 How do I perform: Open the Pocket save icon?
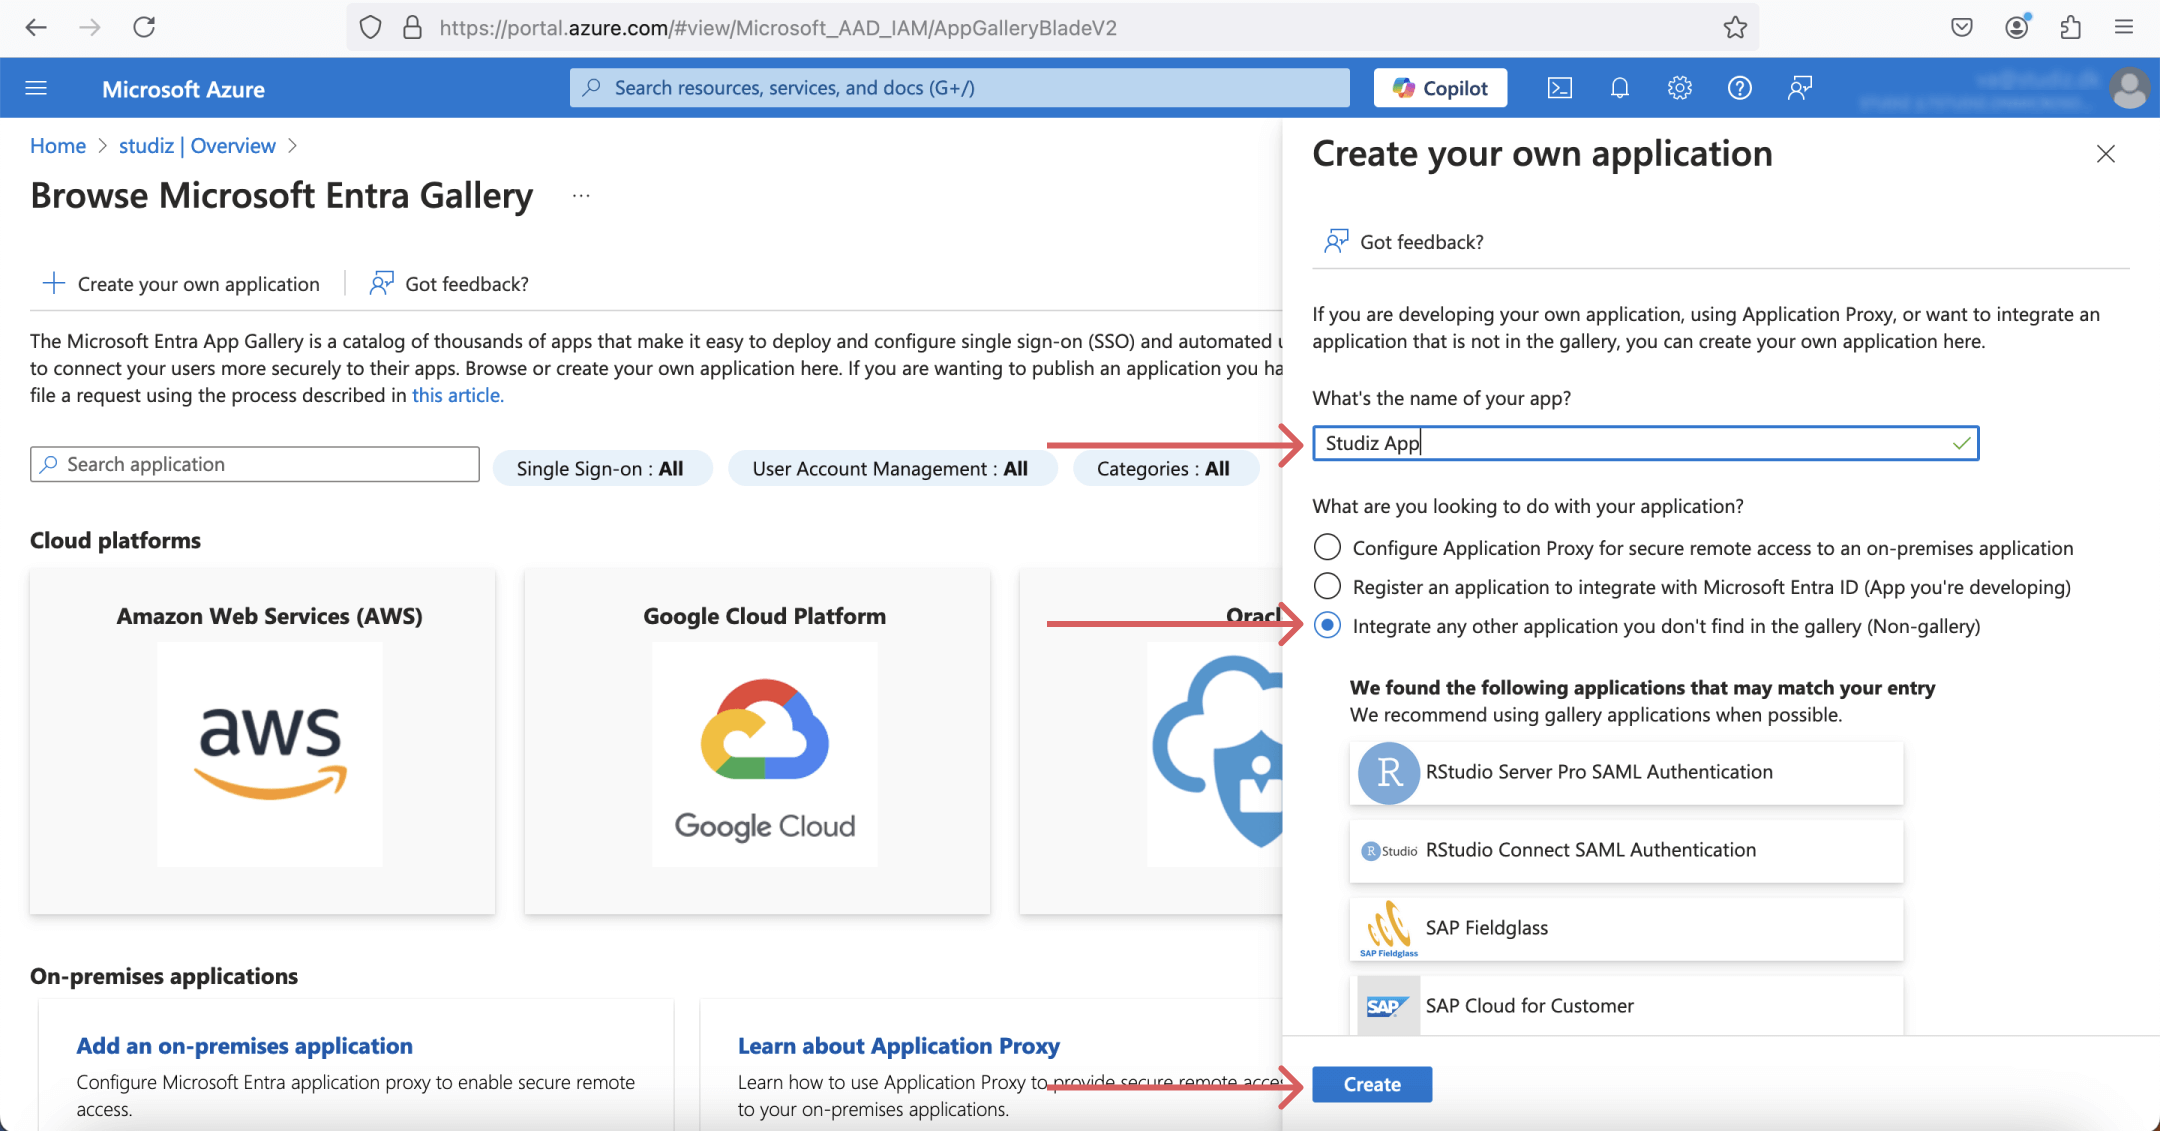1961,27
